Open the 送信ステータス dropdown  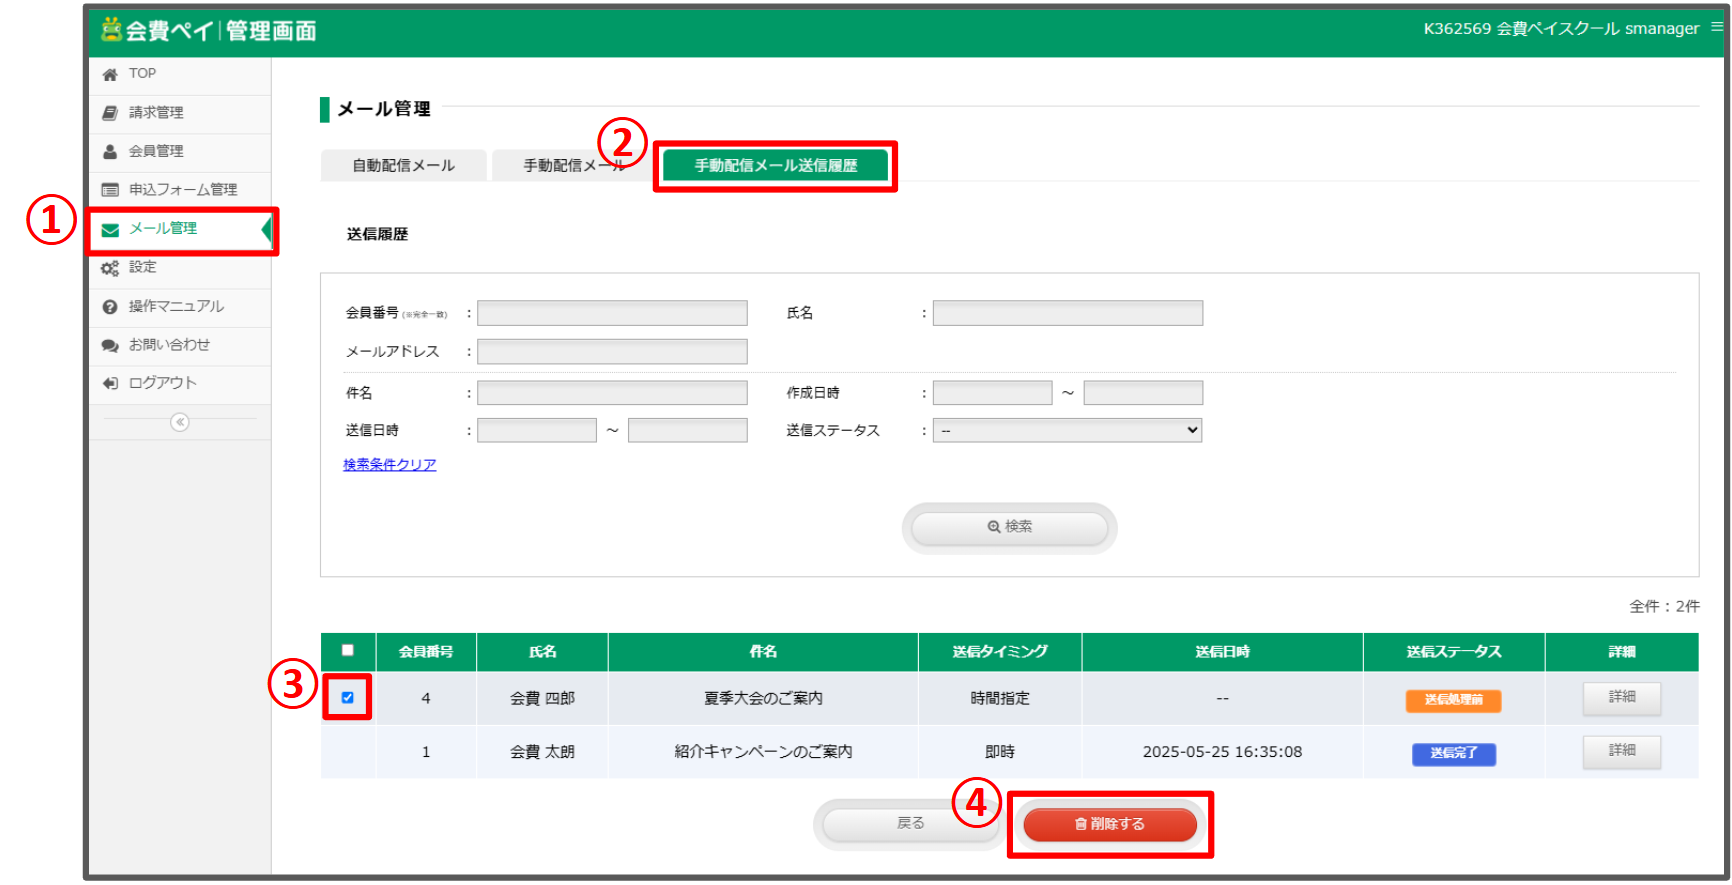1067,431
